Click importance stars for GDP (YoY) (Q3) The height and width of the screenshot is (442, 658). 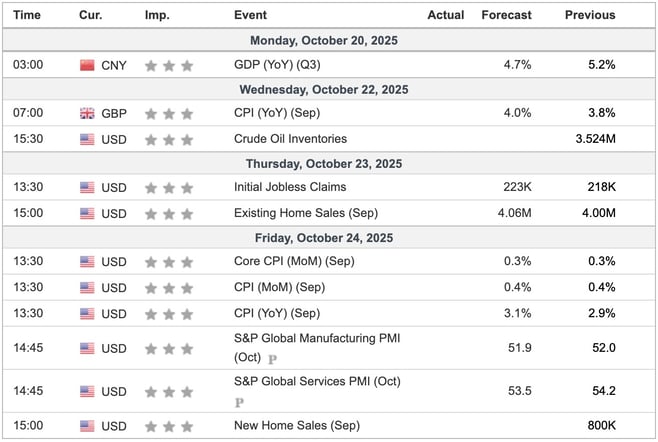[x=168, y=65]
